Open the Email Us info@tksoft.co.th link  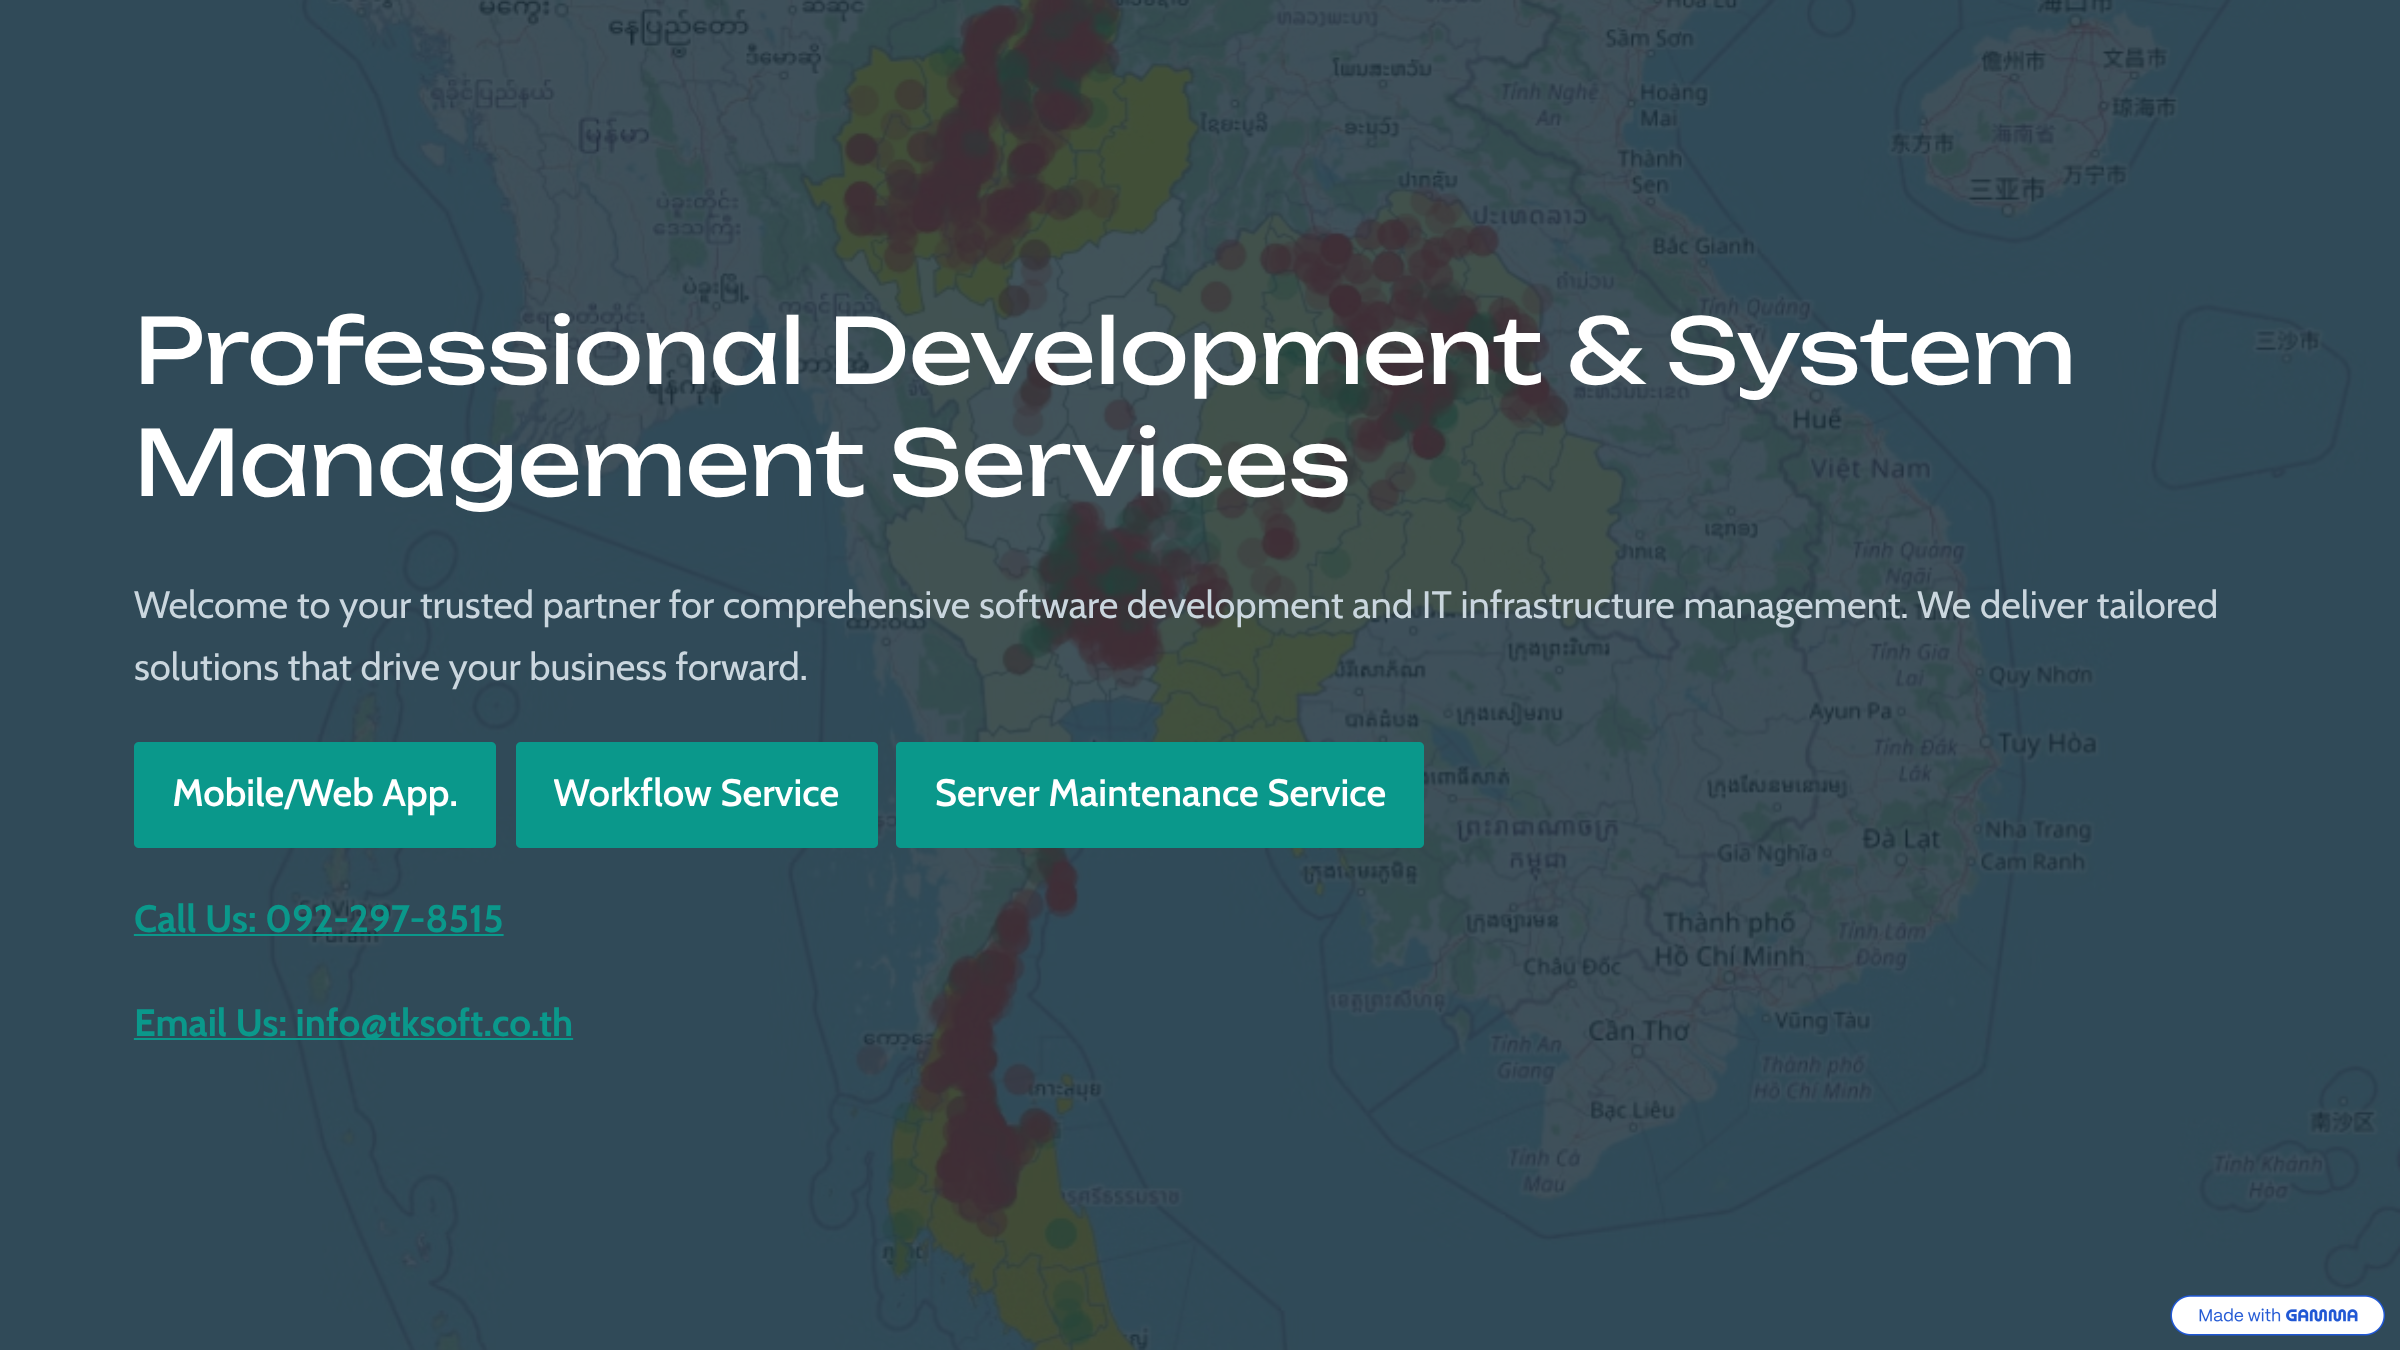point(353,1023)
